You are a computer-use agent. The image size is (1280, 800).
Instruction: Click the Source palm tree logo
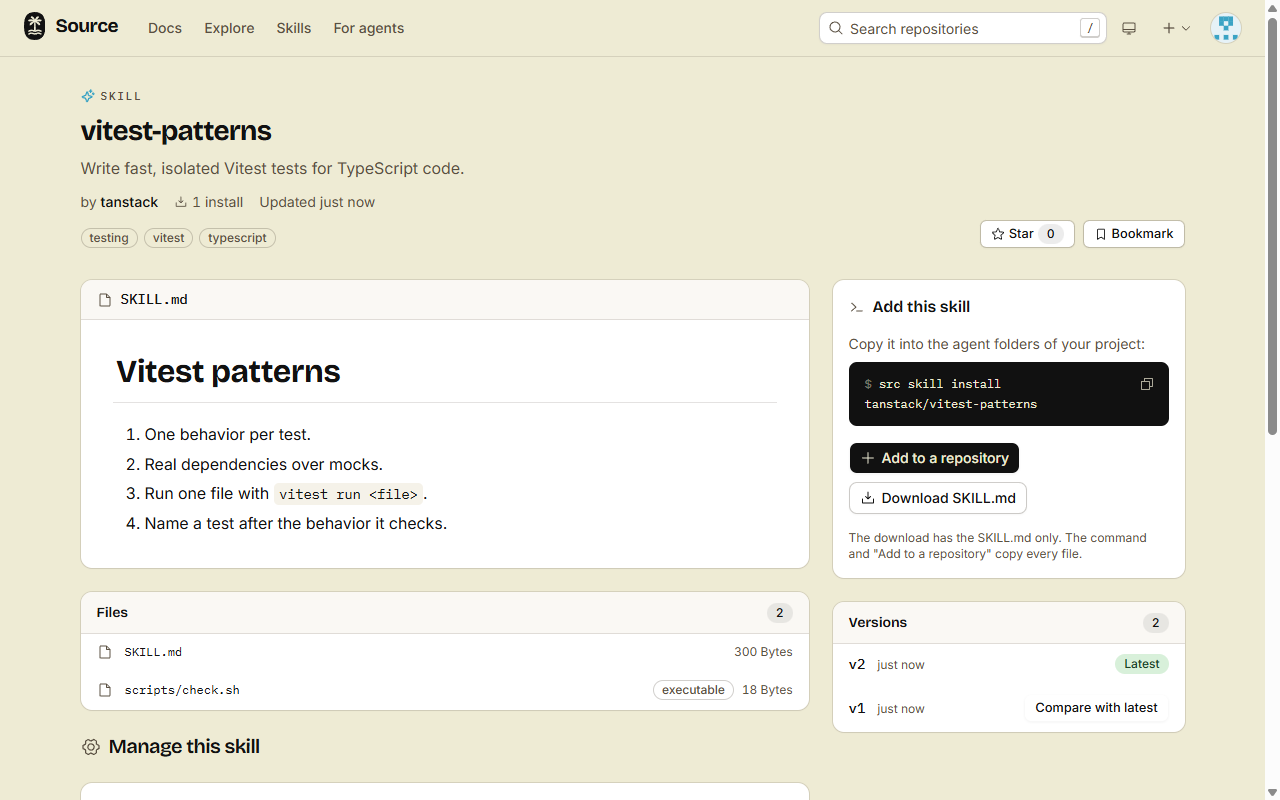tap(35, 27)
